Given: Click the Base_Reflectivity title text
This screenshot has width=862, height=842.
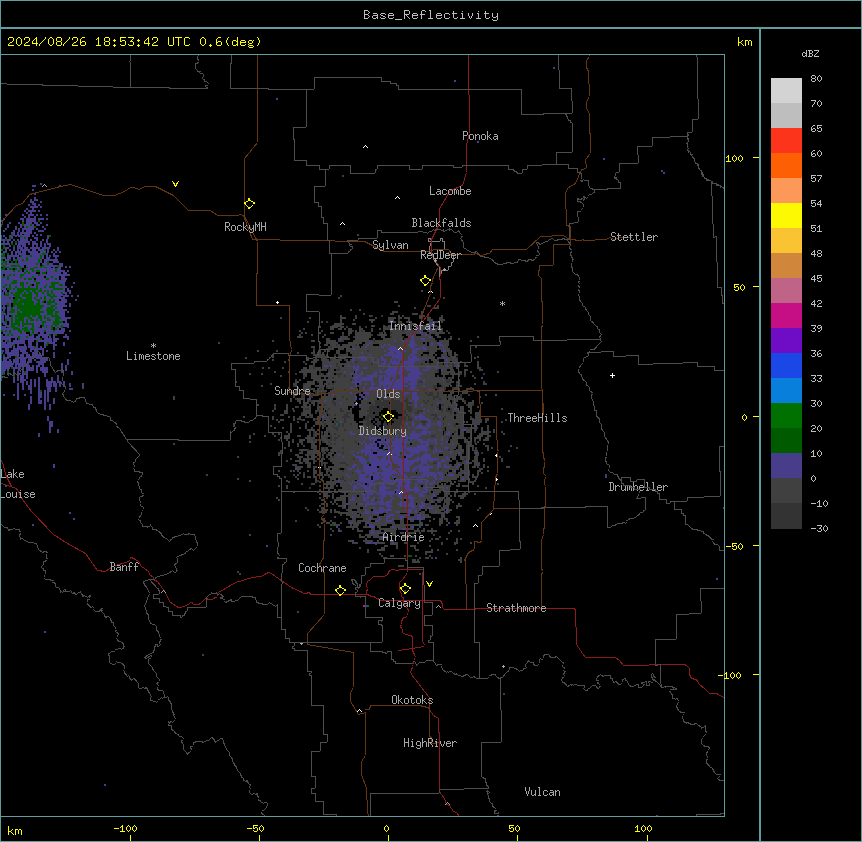Looking at the screenshot, I should pyautogui.click(x=430, y=15).
